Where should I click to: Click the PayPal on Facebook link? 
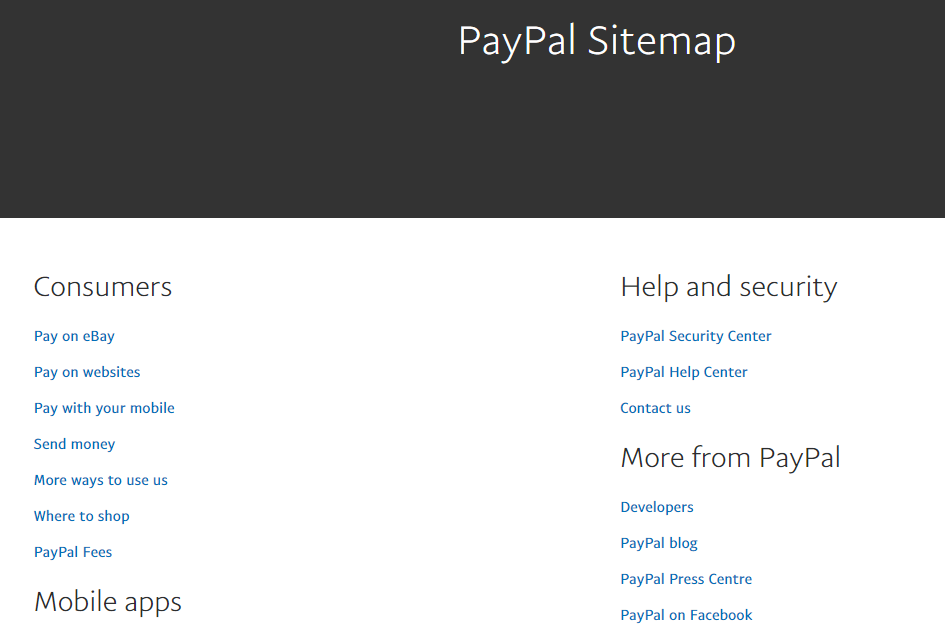pyautogui.click(x=686, y=615)
